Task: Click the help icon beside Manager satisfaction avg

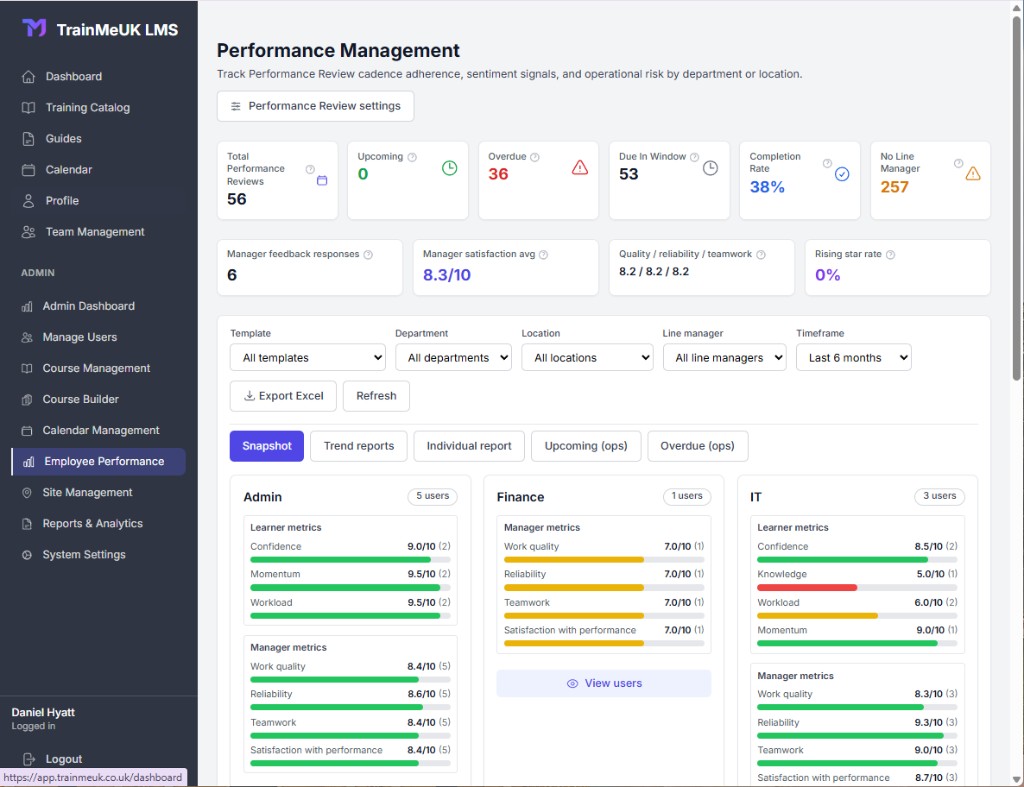Action: pyautogui.click(x=543, y=255)
